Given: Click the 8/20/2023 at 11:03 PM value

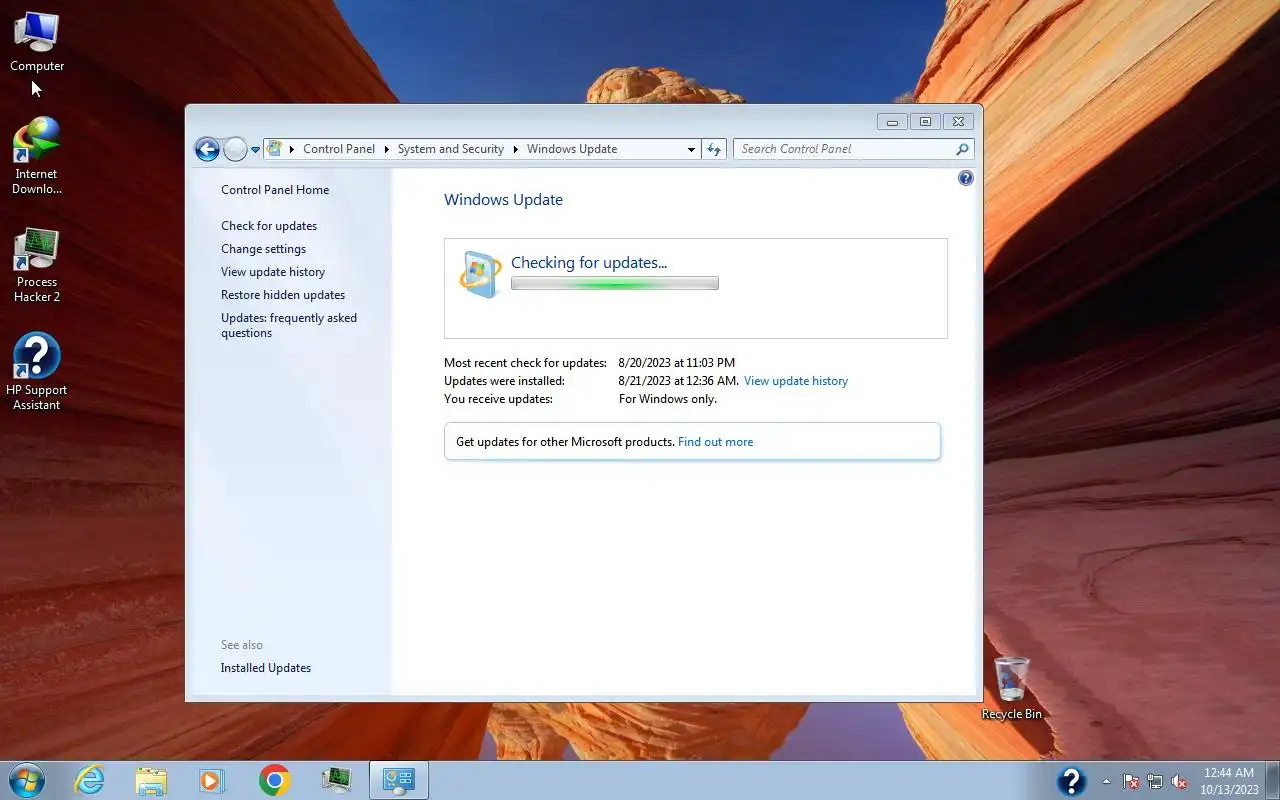Looking at the screenshot, I should point(677,363).
